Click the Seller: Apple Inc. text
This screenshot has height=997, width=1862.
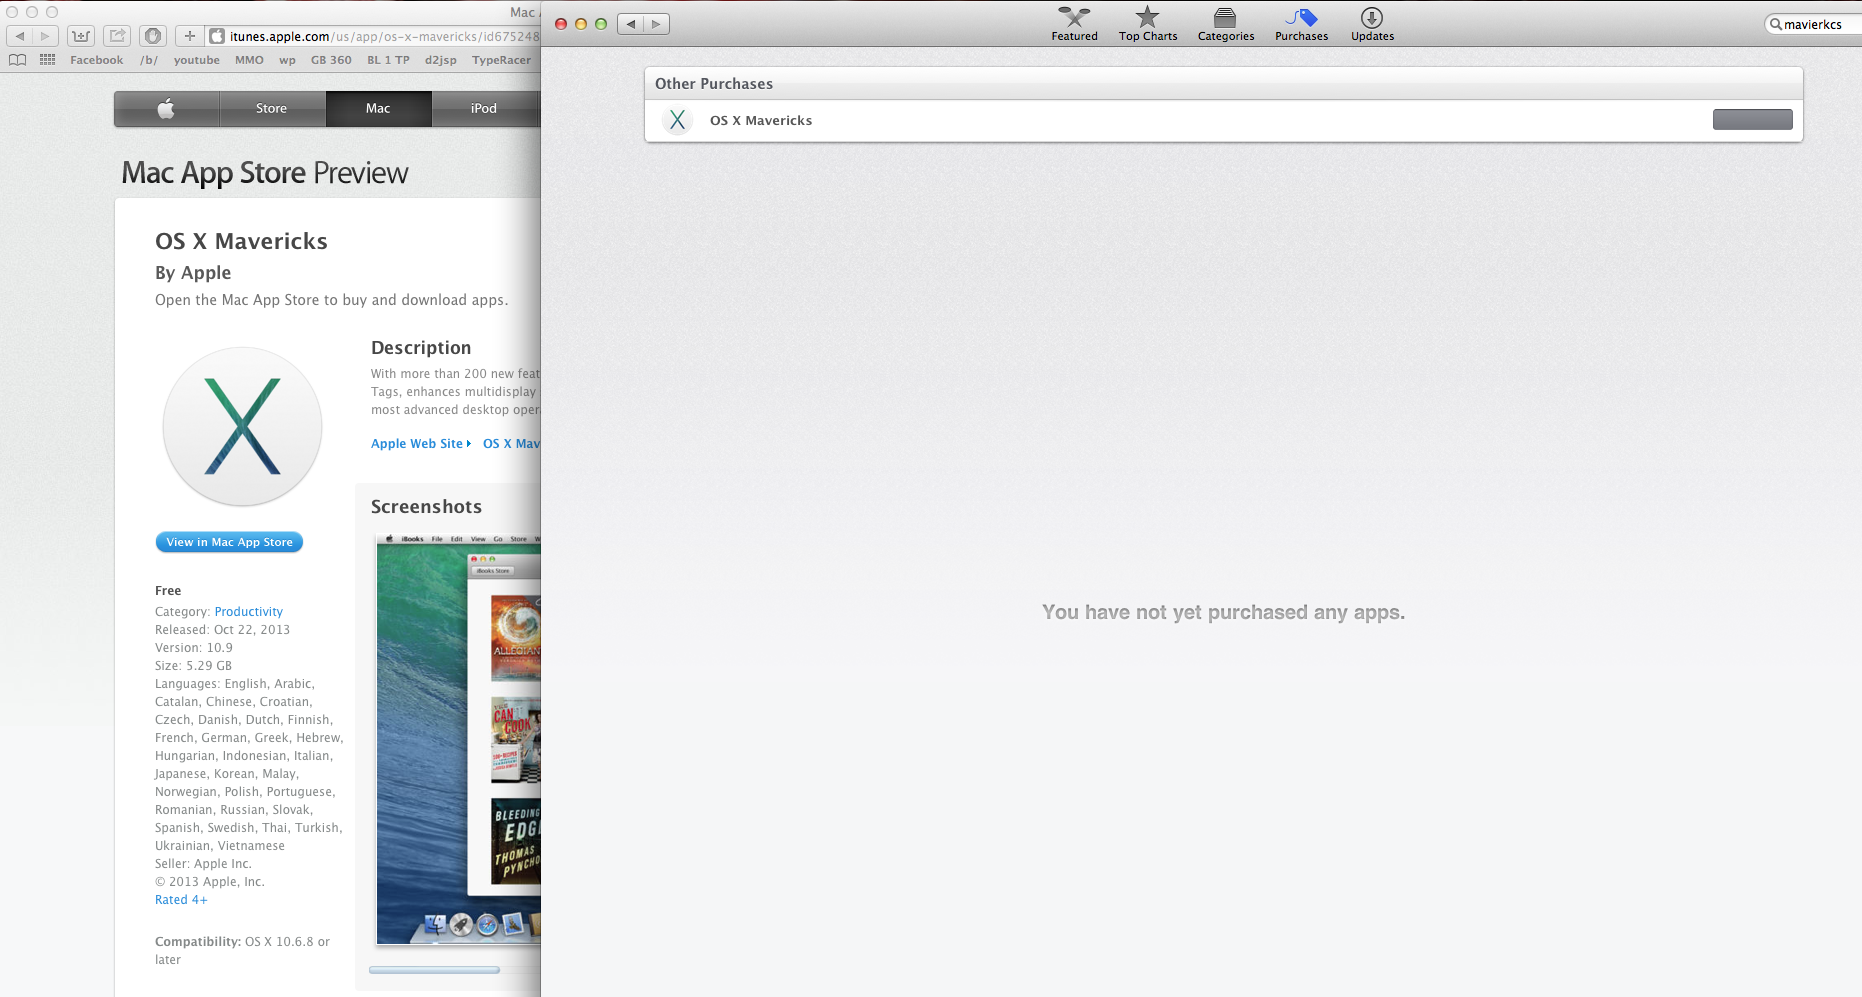203,864
